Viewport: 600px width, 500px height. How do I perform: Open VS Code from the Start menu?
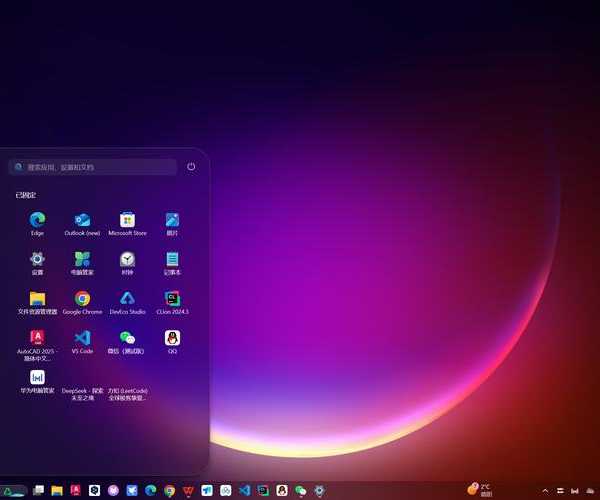pyautogui.click(x=82, y=342)
